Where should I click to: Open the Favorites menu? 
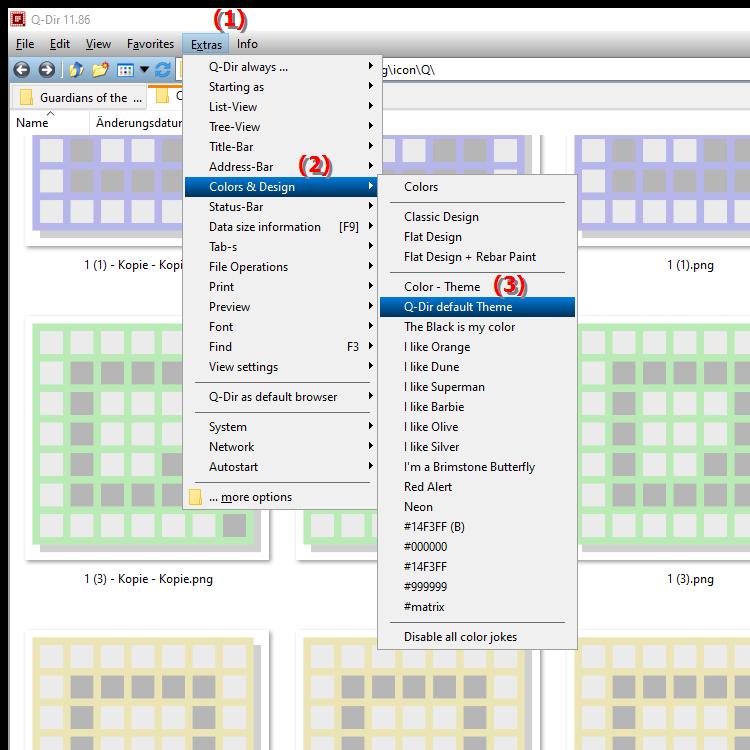point(150,44)
